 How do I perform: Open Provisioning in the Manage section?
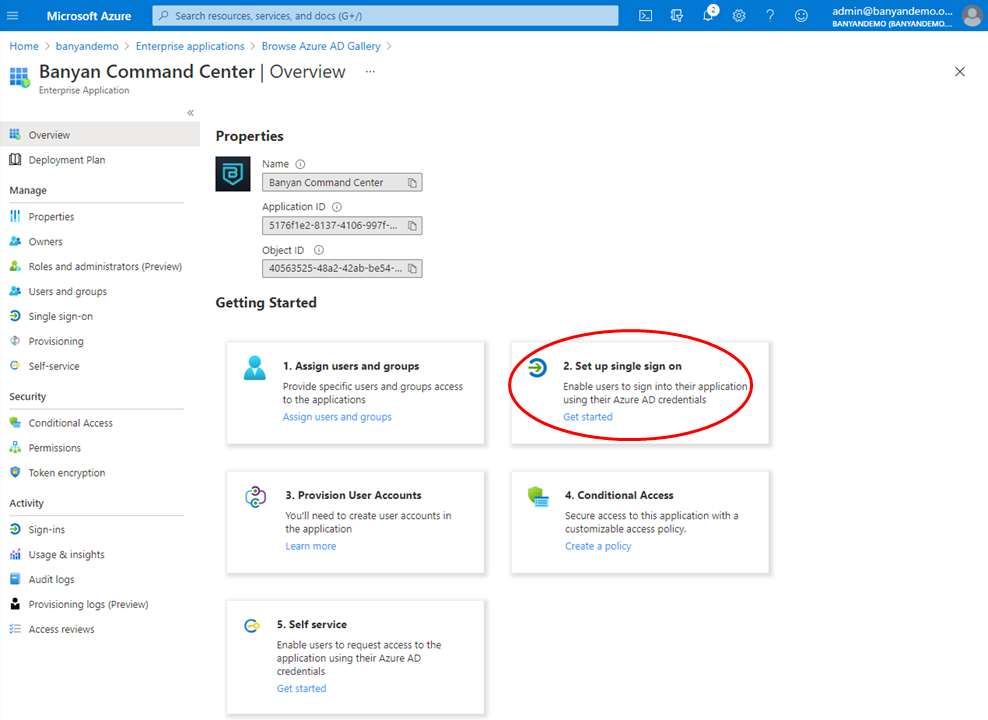click(x=56, y=342)
